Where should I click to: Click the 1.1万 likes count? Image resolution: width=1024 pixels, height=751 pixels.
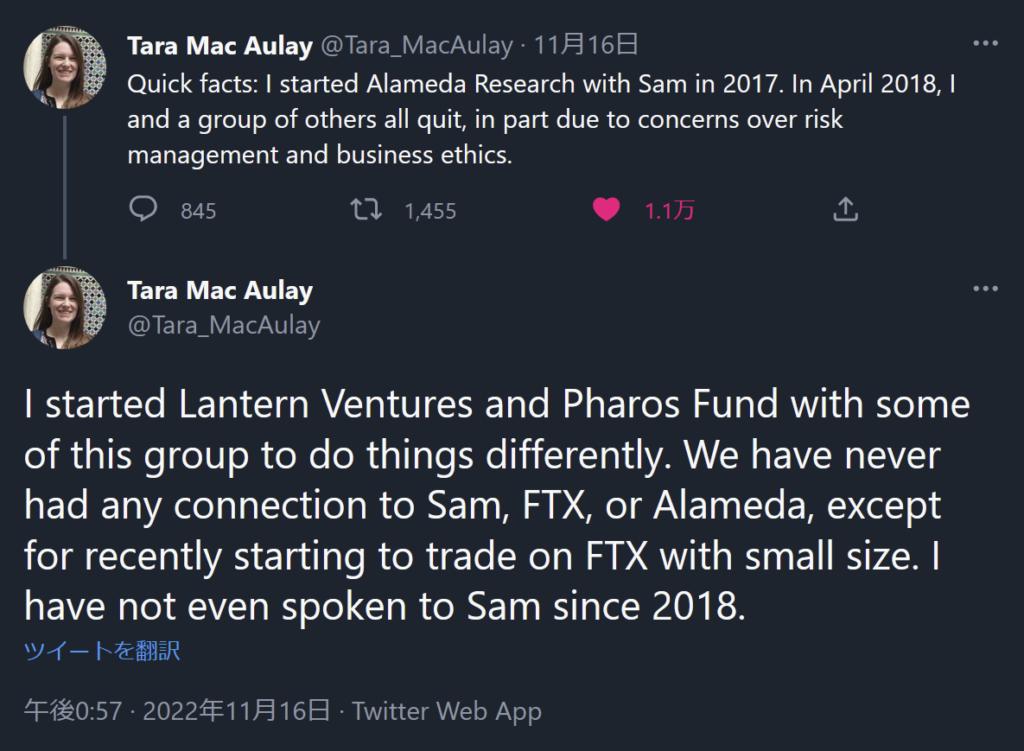(x=669, y=211)
